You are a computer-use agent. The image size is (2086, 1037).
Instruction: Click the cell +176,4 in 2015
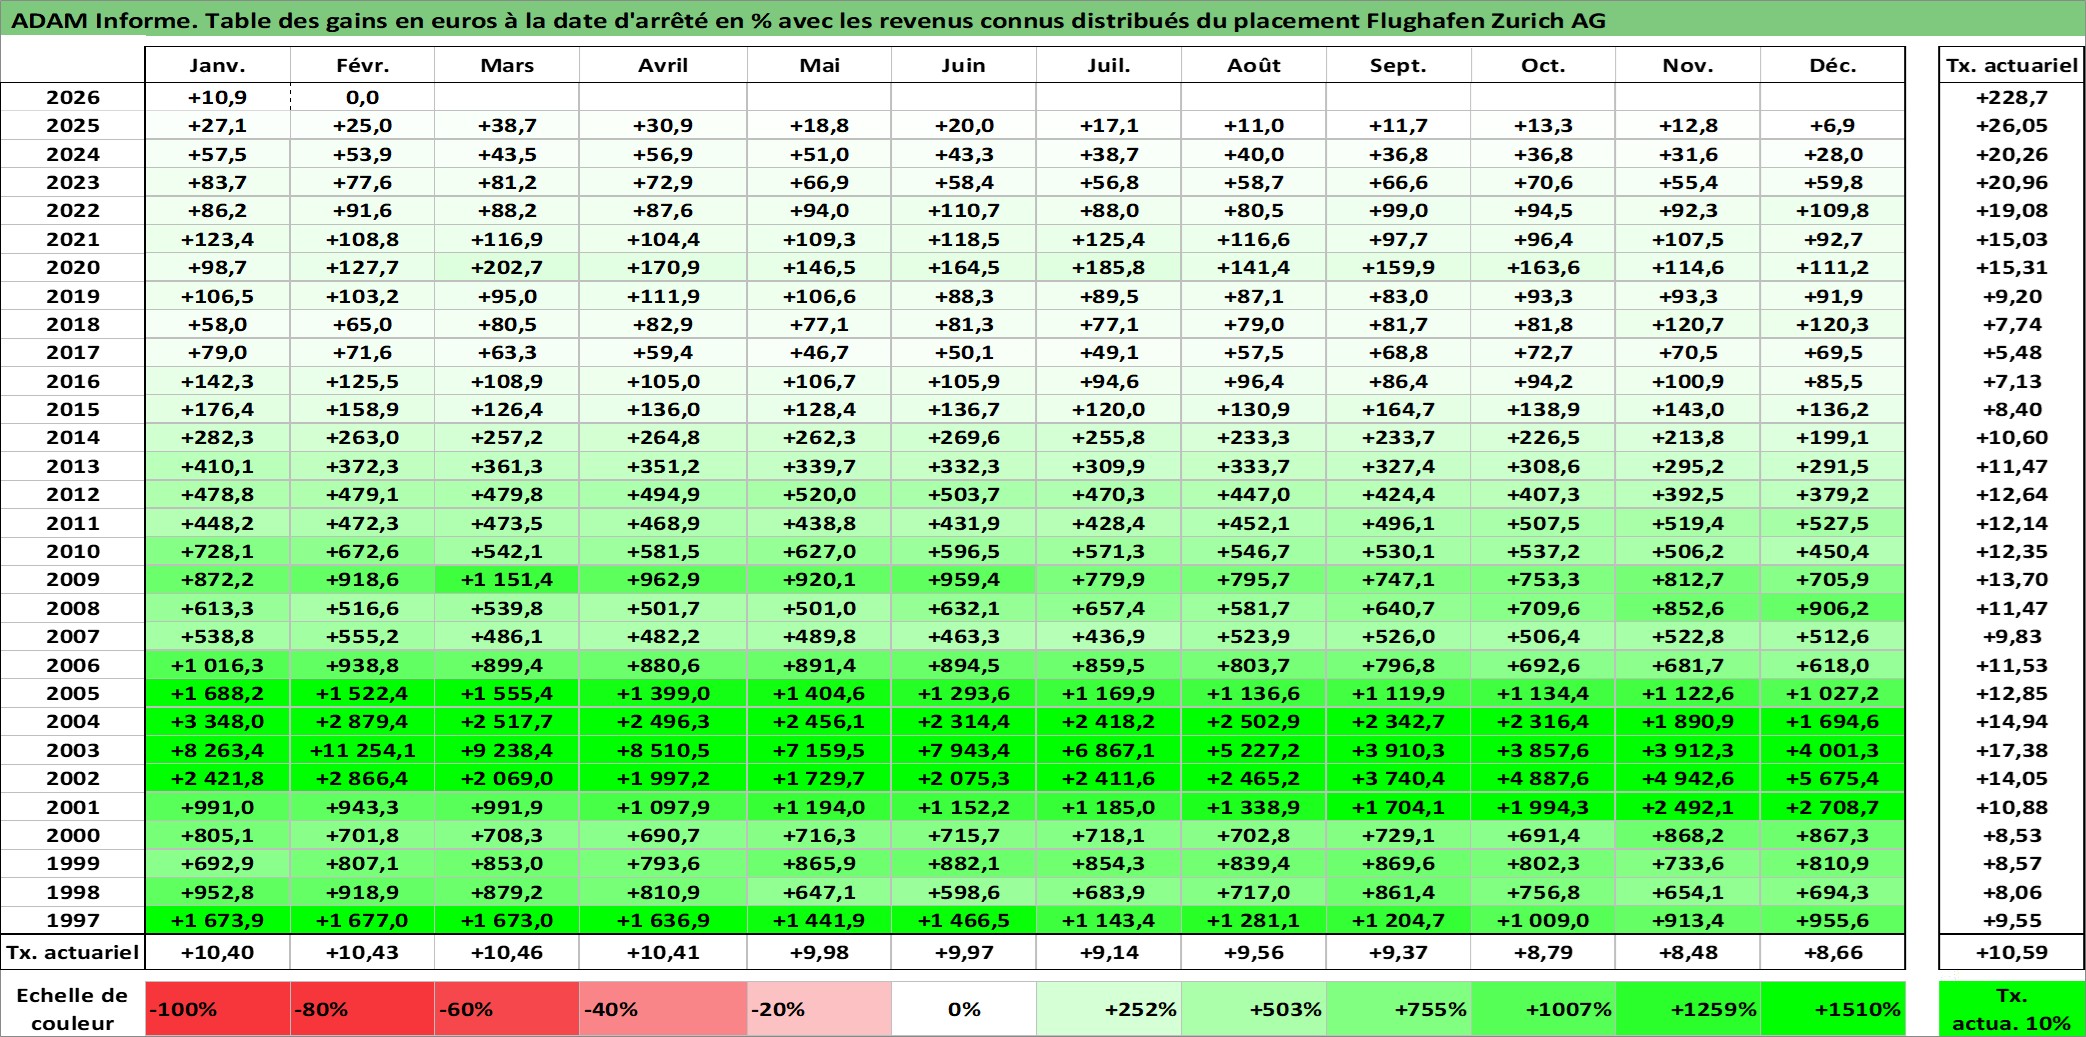click(x=217, y=409)
